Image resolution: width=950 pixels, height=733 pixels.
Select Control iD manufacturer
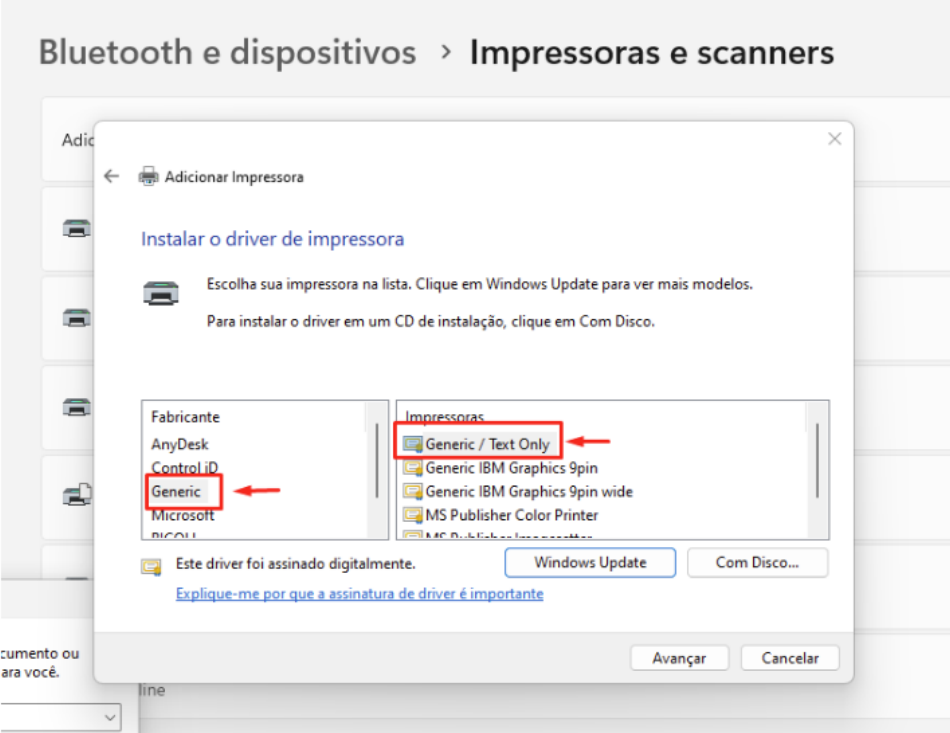(184, 467)
